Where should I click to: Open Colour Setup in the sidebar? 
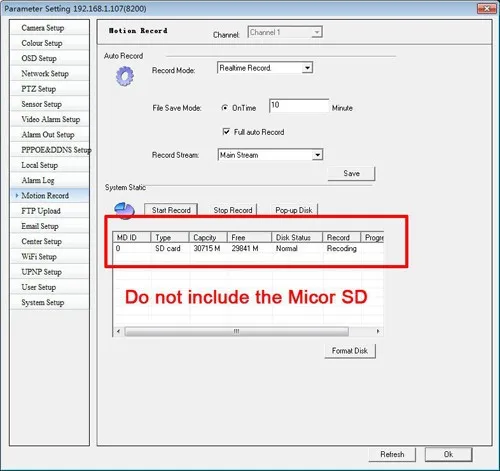pyautogui.click(x=50, y=43)
